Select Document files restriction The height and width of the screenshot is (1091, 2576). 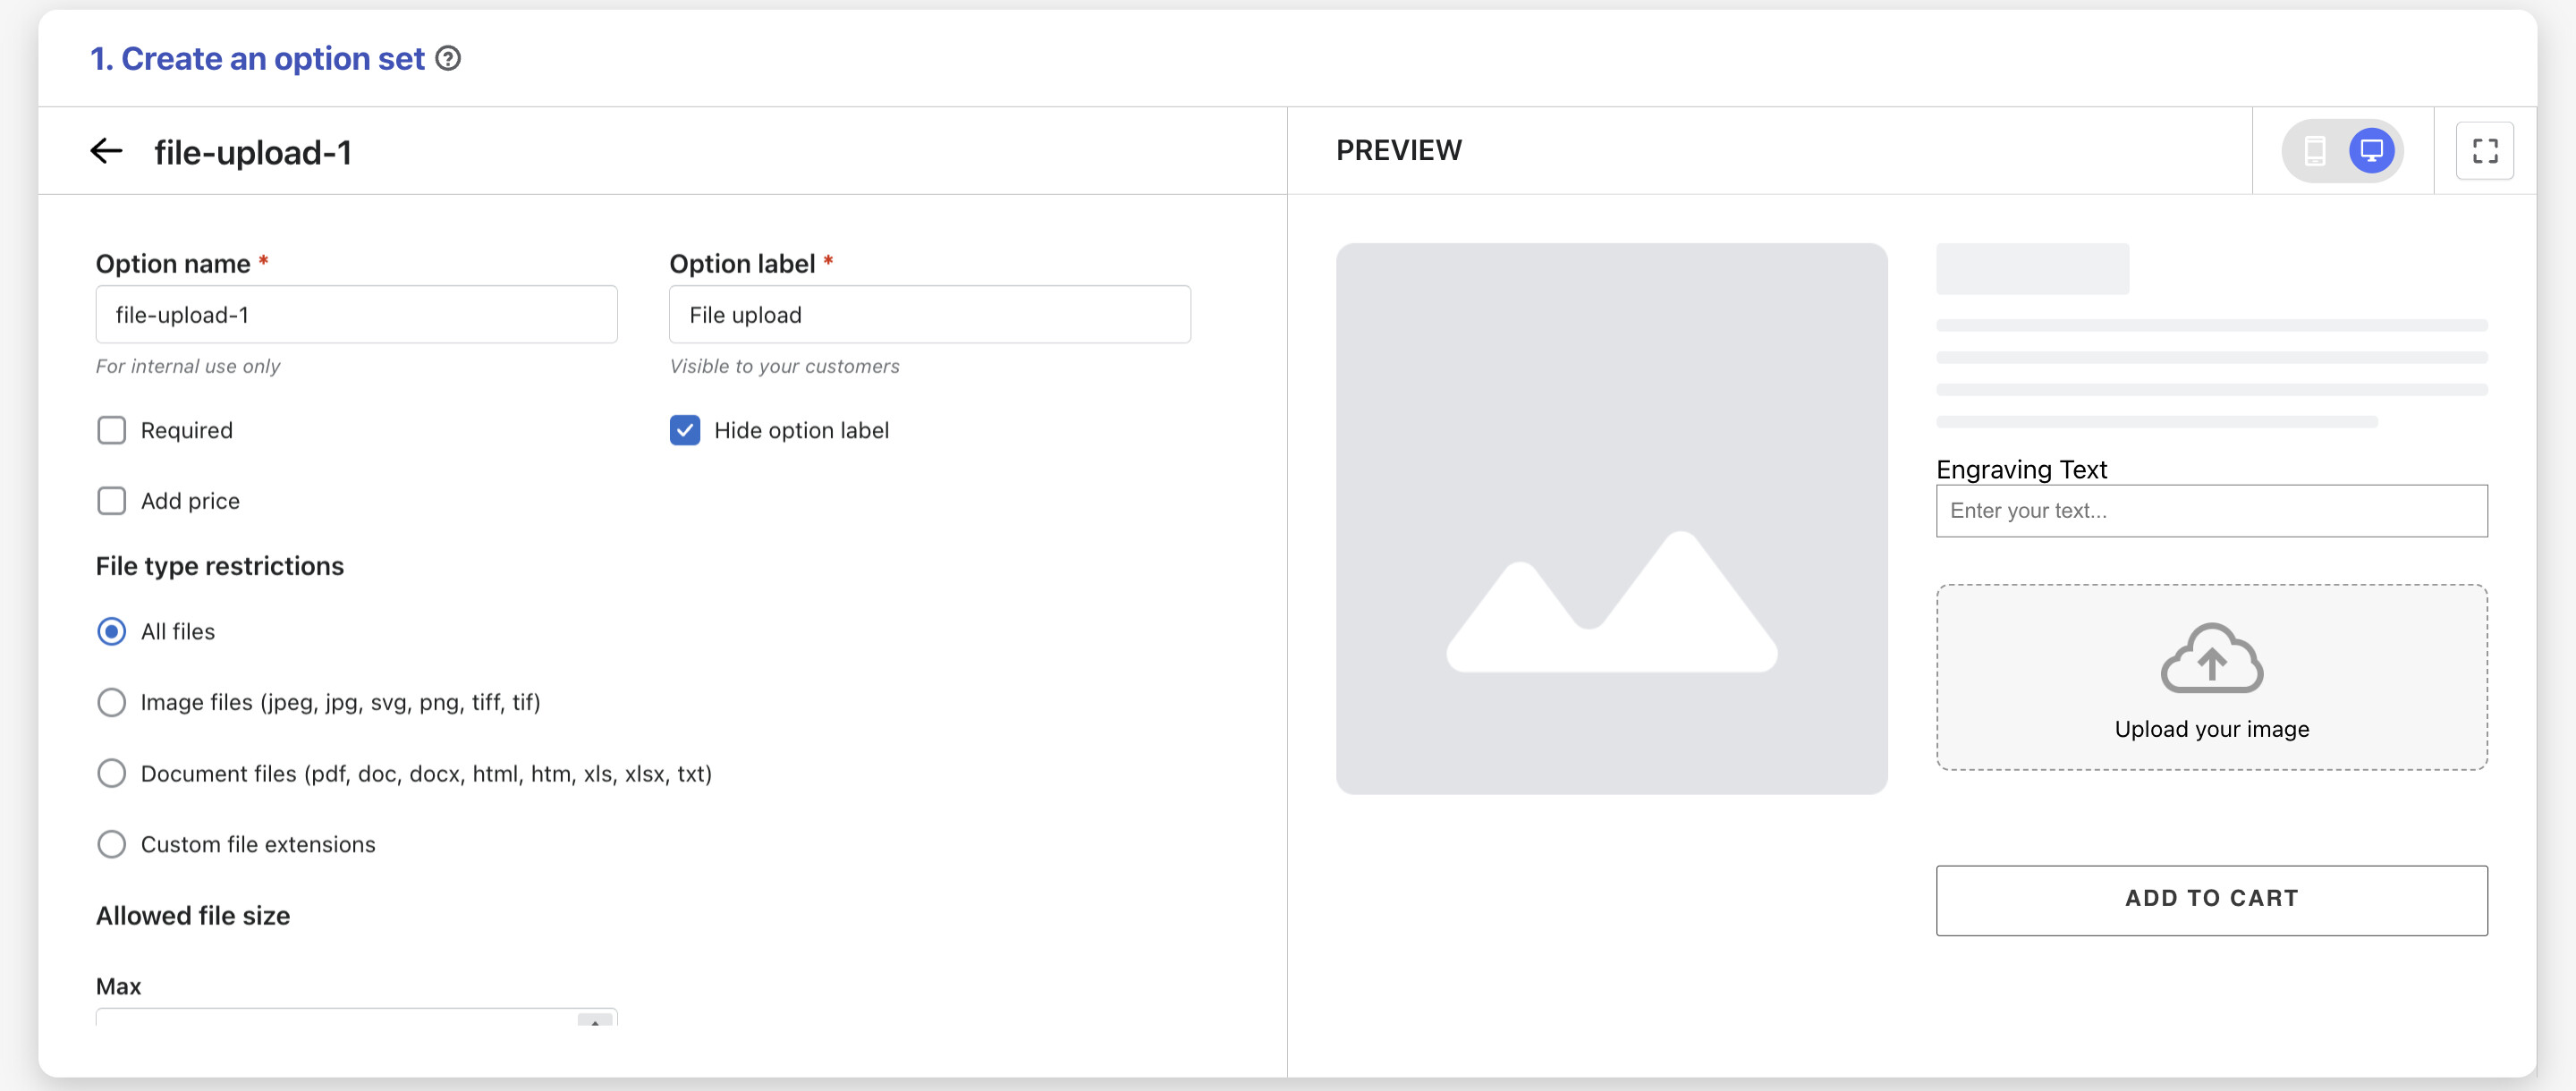[x=112, y=774]
